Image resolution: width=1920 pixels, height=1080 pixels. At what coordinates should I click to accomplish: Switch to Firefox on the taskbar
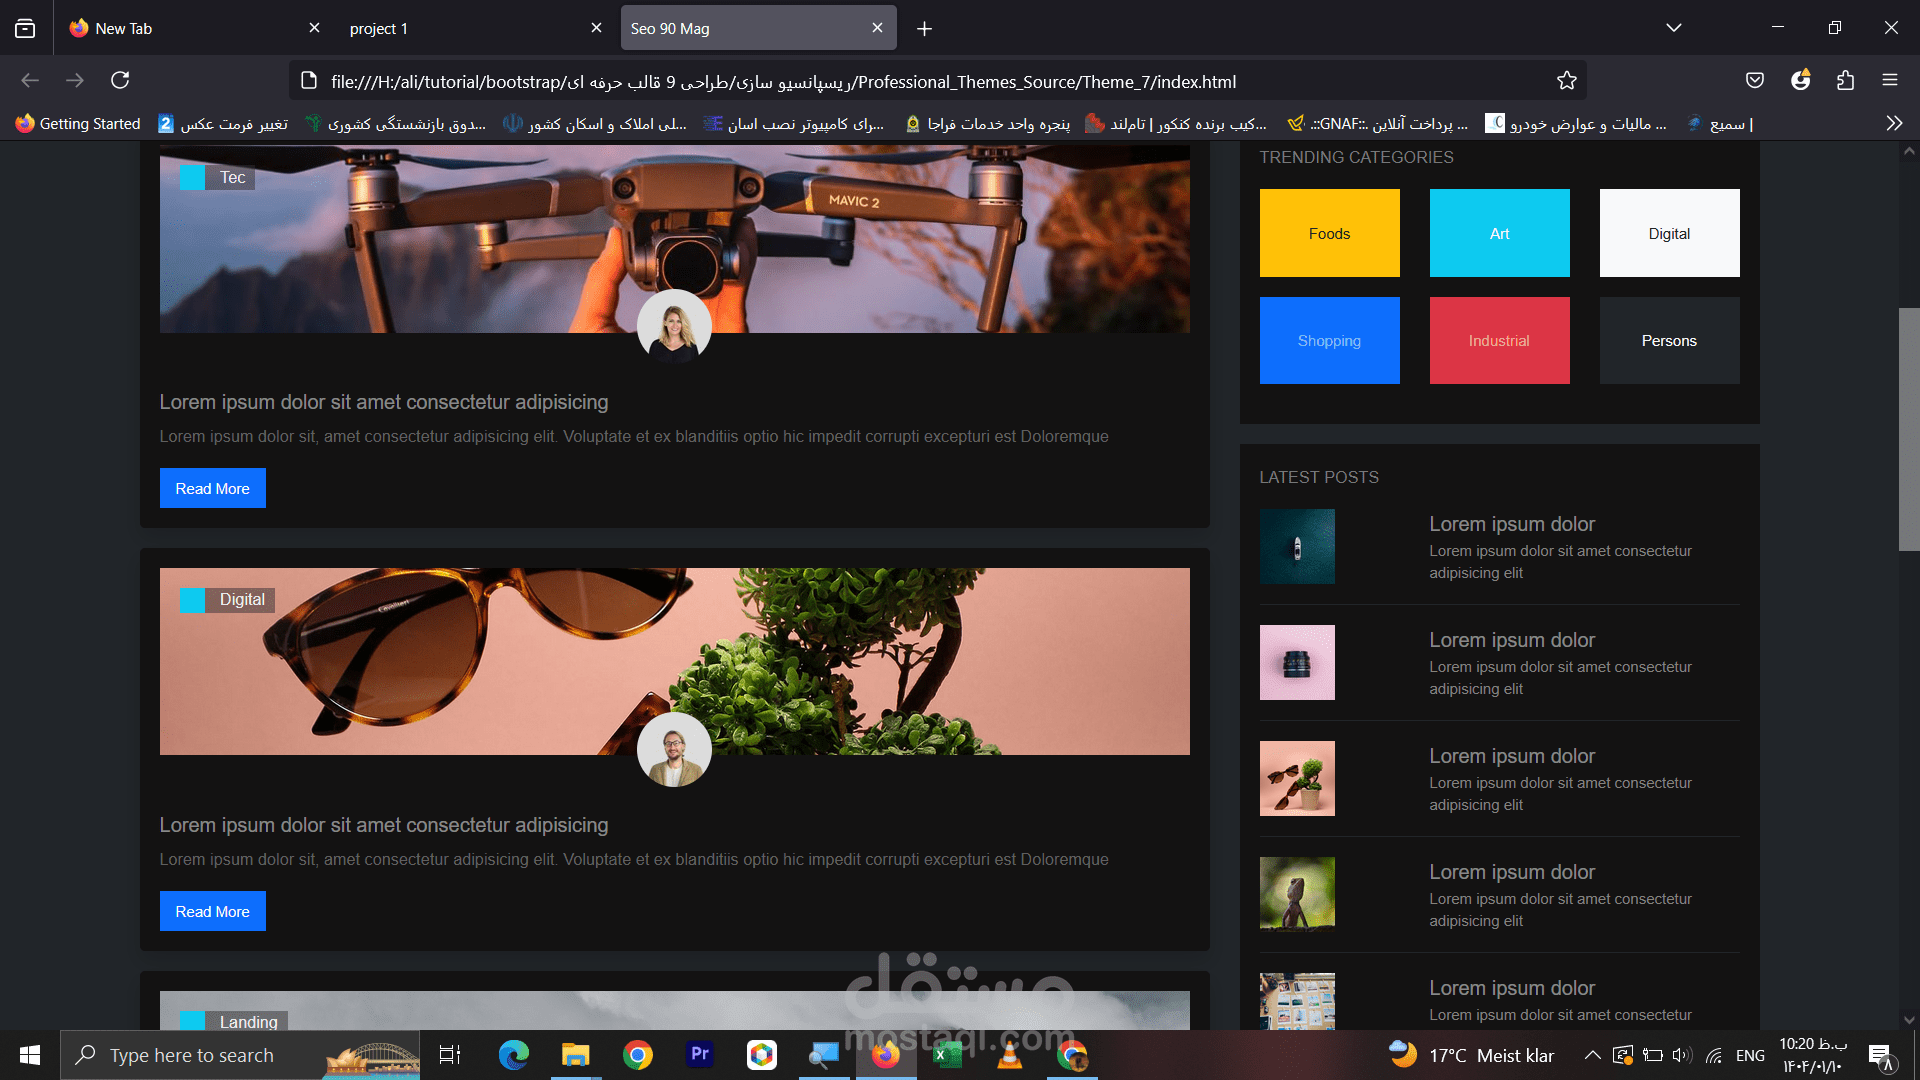coord(886,1055)
